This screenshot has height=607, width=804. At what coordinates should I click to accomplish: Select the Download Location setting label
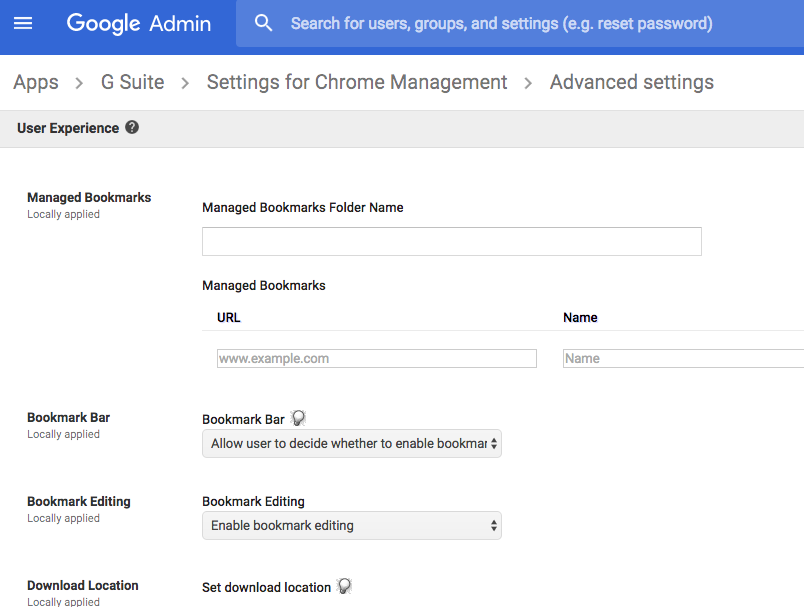click(83, 585)
